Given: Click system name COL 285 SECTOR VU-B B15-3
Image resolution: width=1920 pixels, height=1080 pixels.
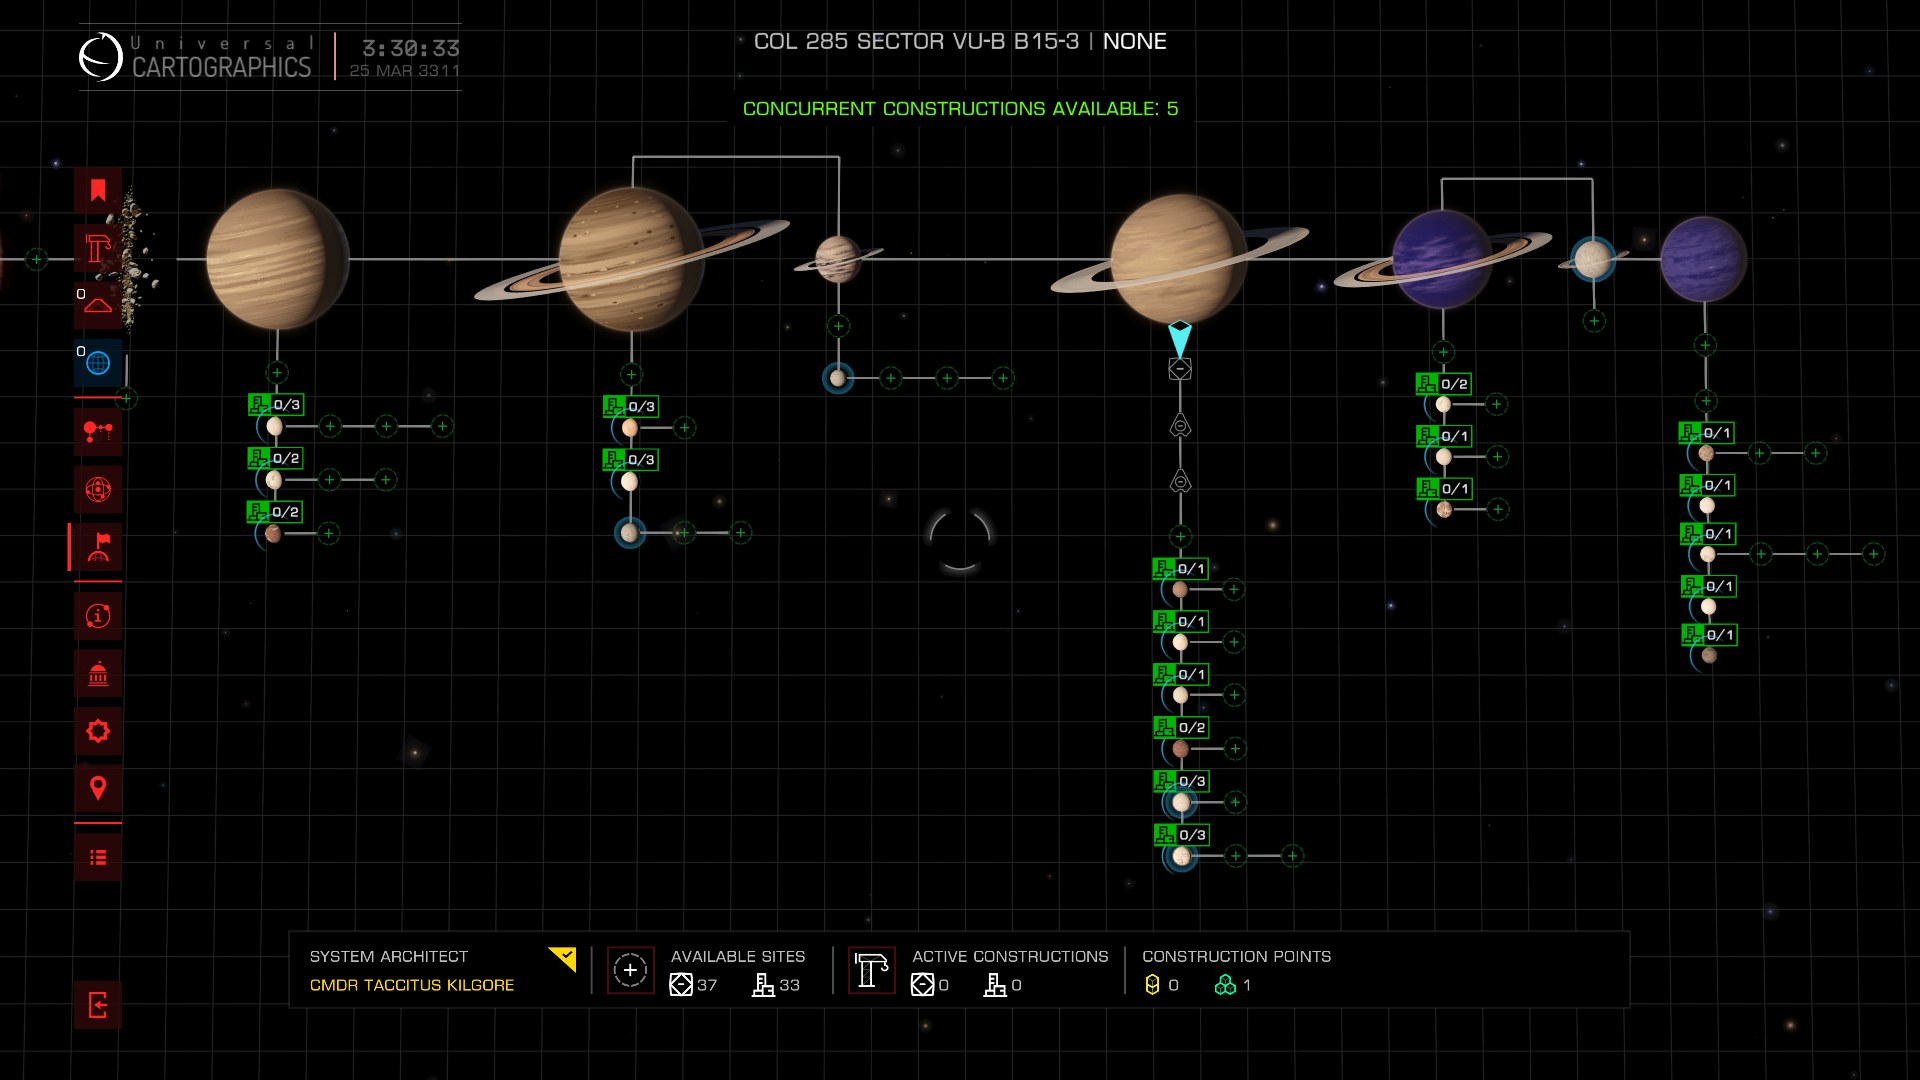Looking at the screenshot, I should [x=916, y=41].
